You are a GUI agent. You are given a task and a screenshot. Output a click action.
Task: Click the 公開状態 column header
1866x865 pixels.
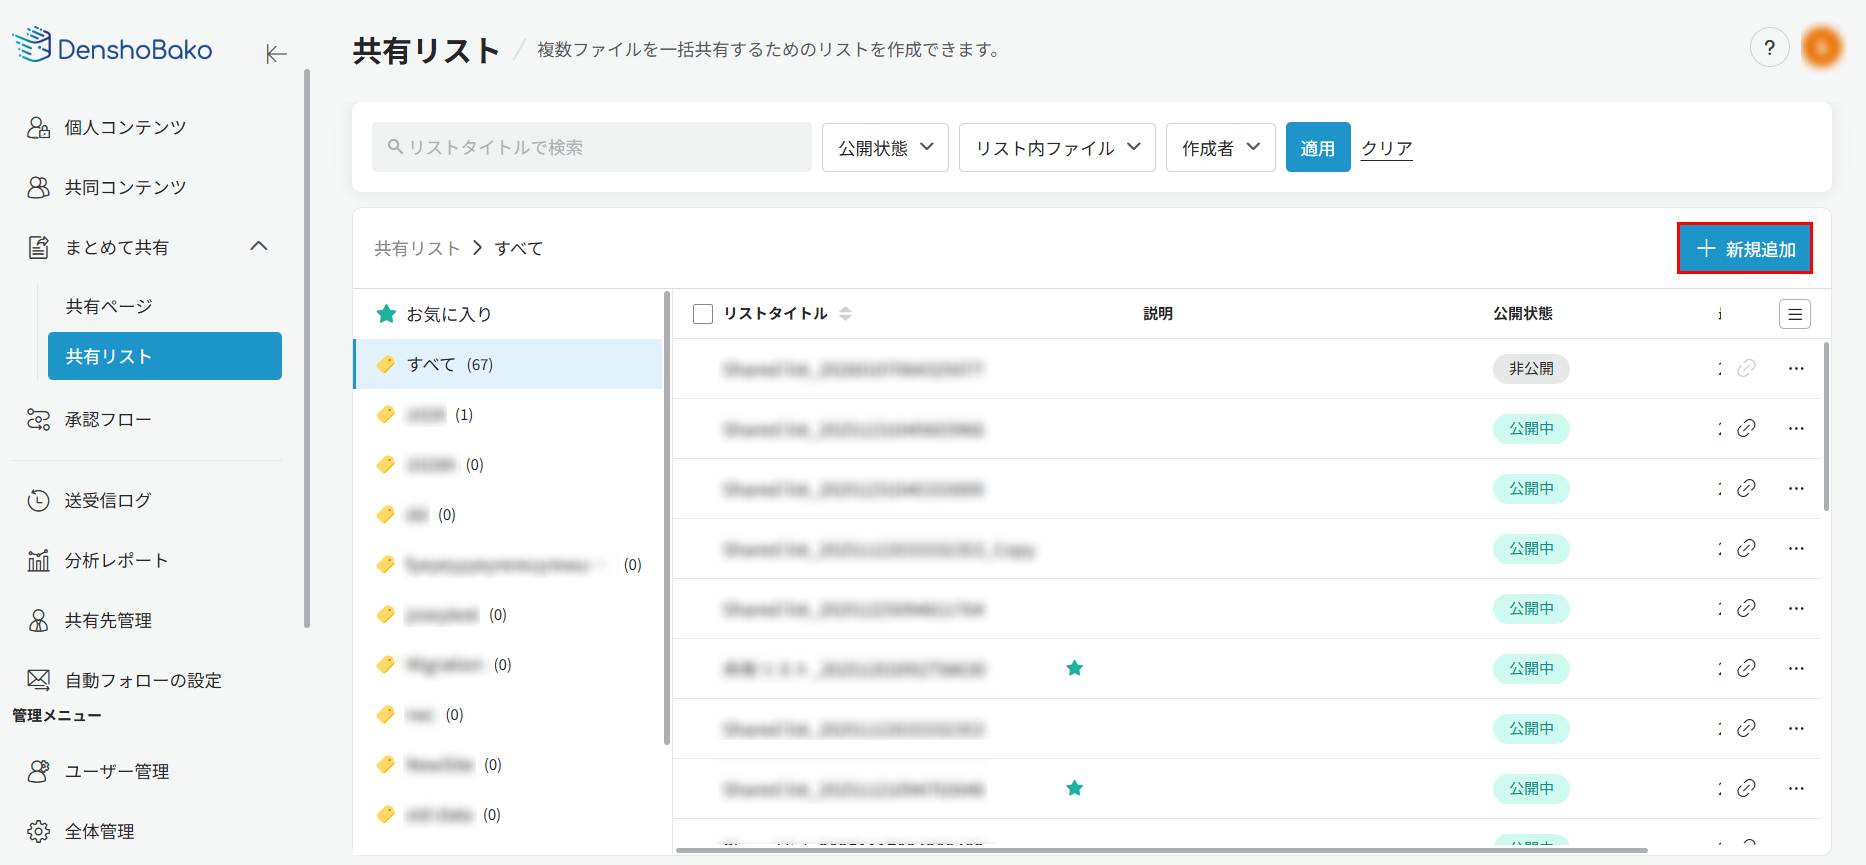[x=1523, y=313]
